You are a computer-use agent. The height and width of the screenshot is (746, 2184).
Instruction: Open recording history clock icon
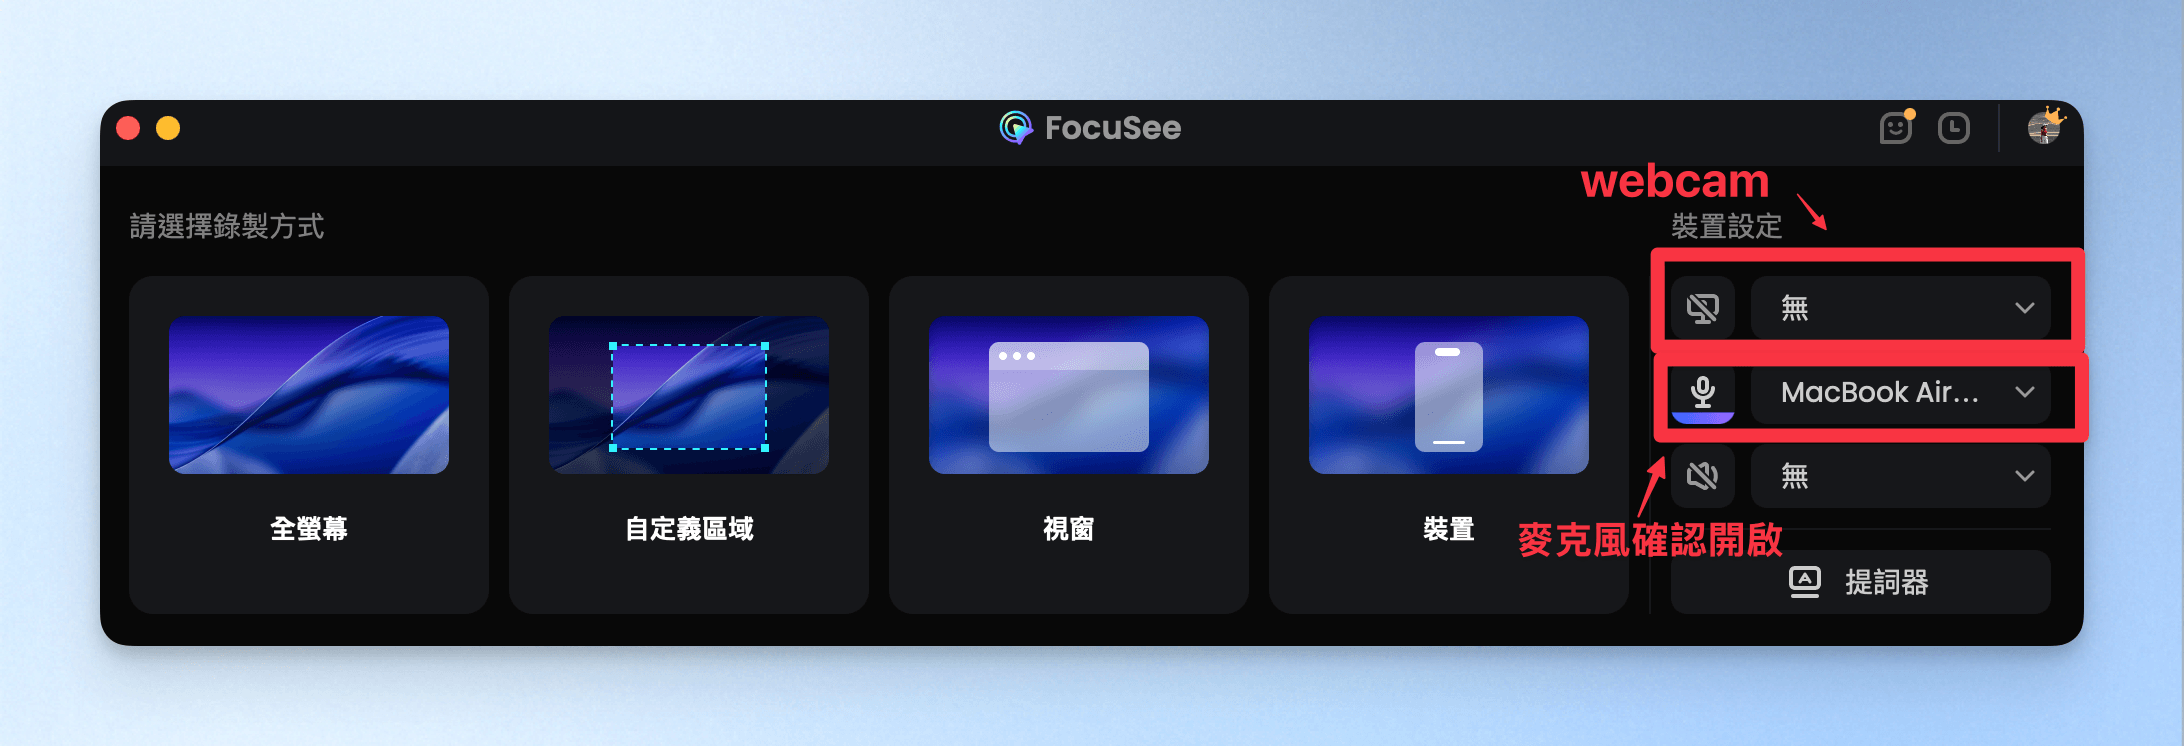click(x=1953, y=129)
